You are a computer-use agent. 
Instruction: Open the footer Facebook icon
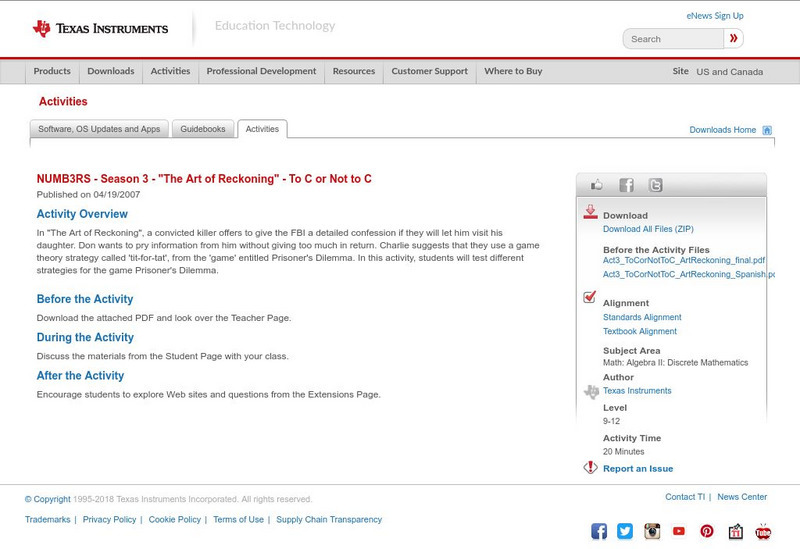click(599, 531)
